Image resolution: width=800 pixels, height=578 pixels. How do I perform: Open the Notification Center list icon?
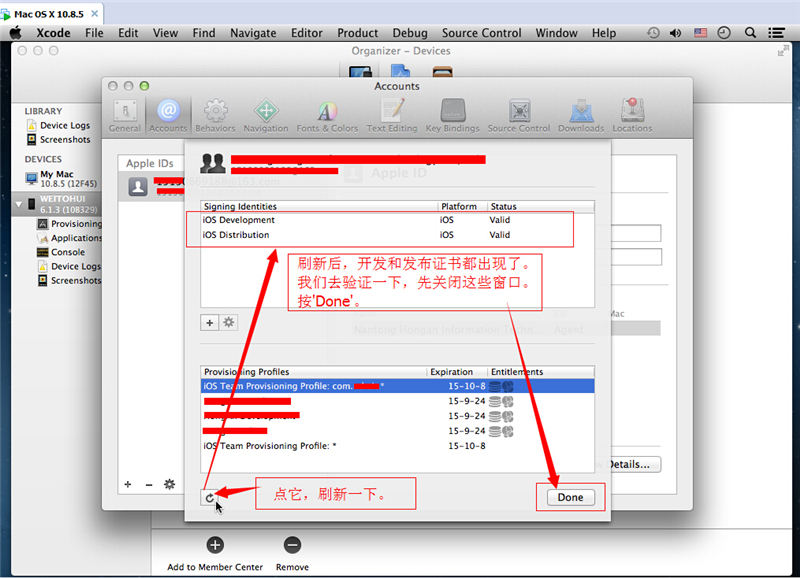click(777, 33)
